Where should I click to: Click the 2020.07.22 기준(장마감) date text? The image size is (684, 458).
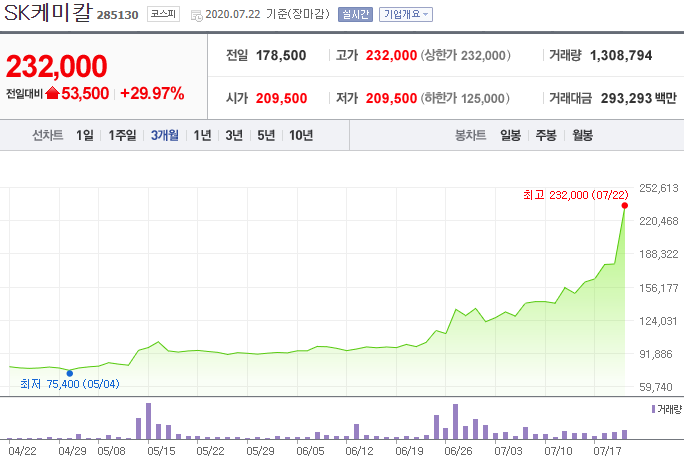click(267, 14)
